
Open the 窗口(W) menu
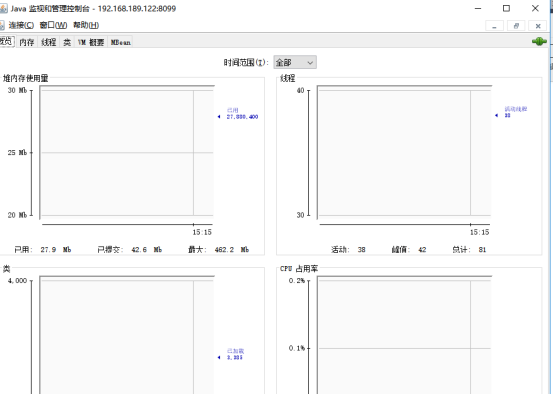tap(53, 25)
